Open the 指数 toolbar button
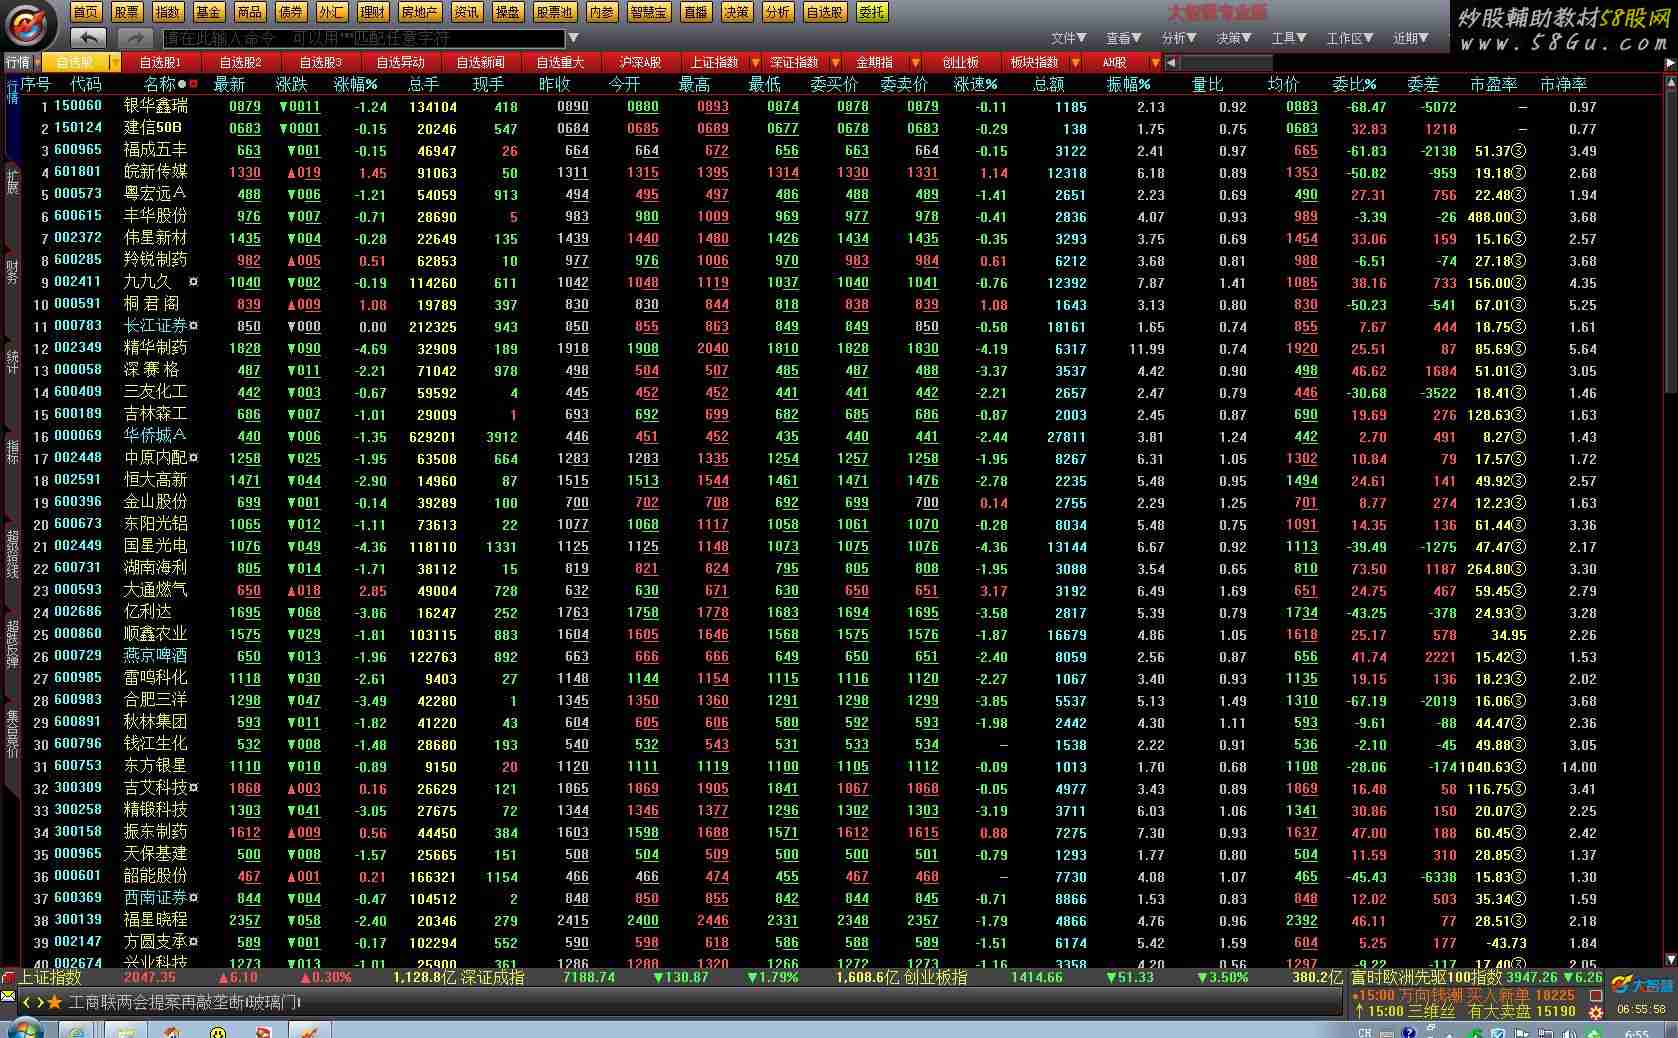This screenshot has height=1038, width=1678. [167, 12]
